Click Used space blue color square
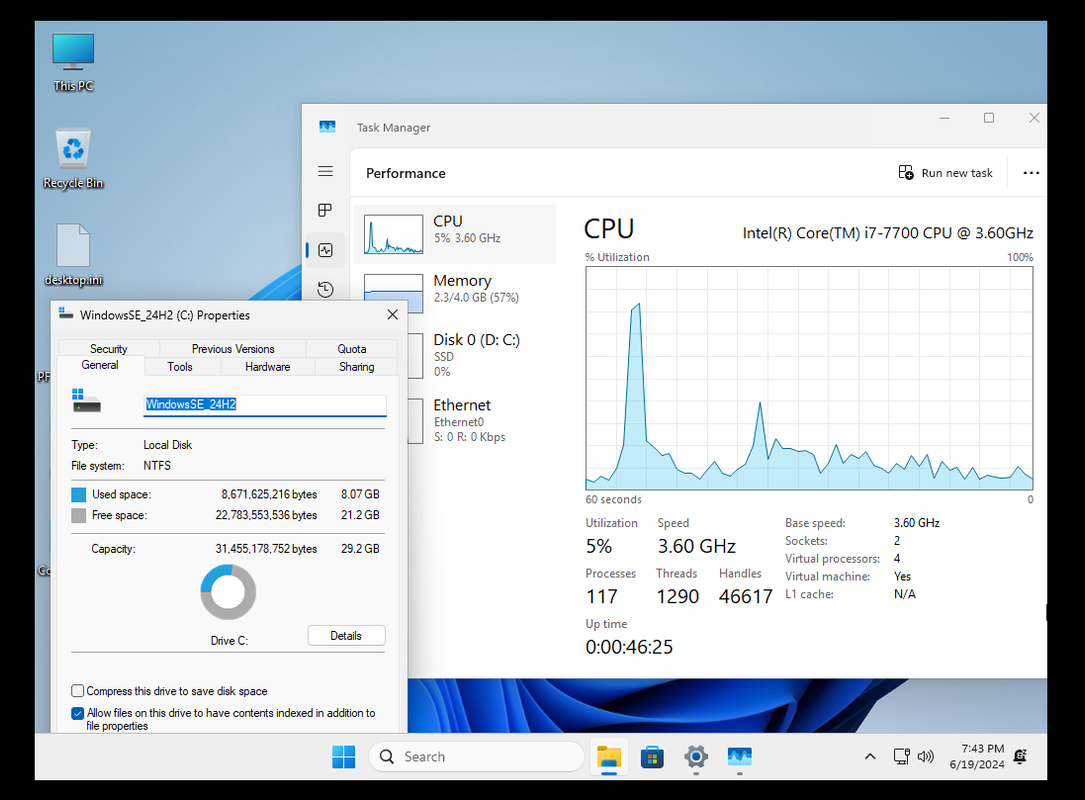 (x=79, y=494)
